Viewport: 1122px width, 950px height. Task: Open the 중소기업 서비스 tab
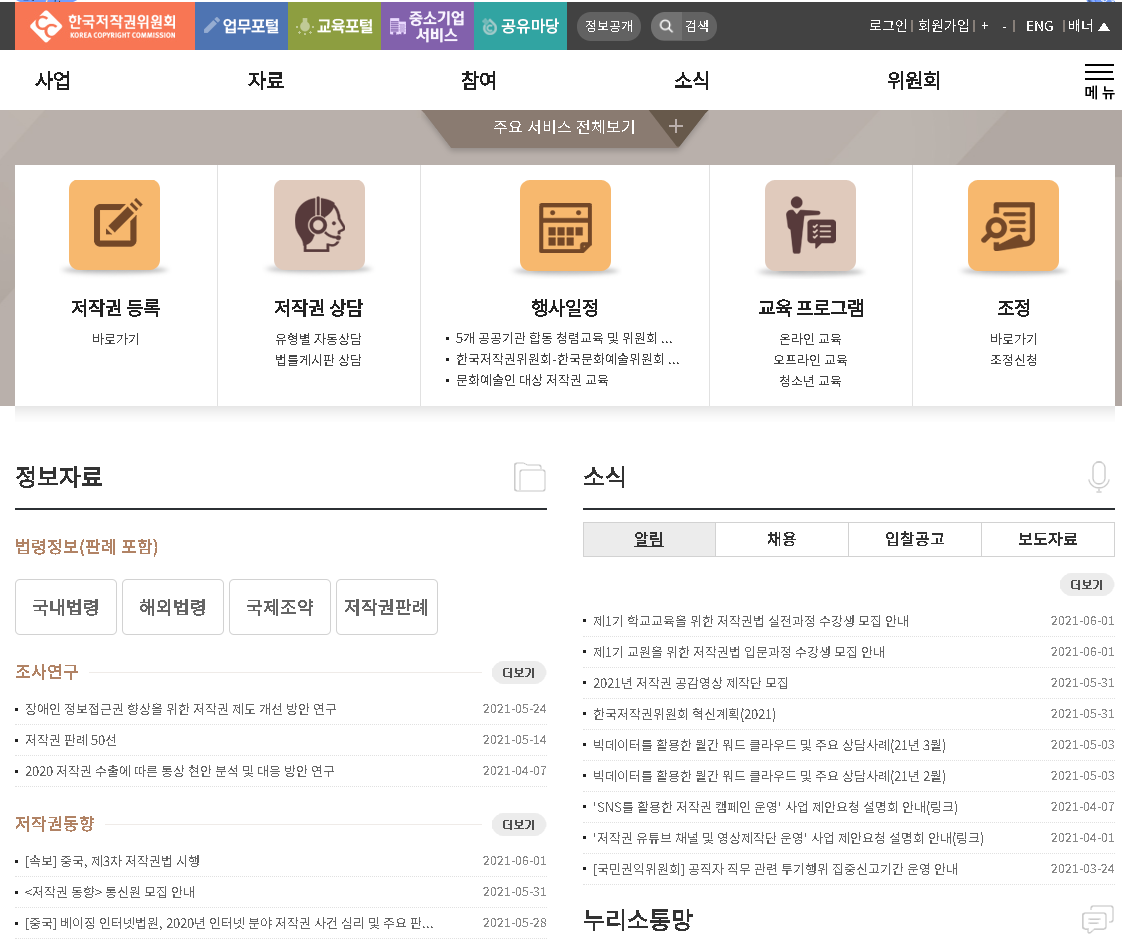coord(427,26)
